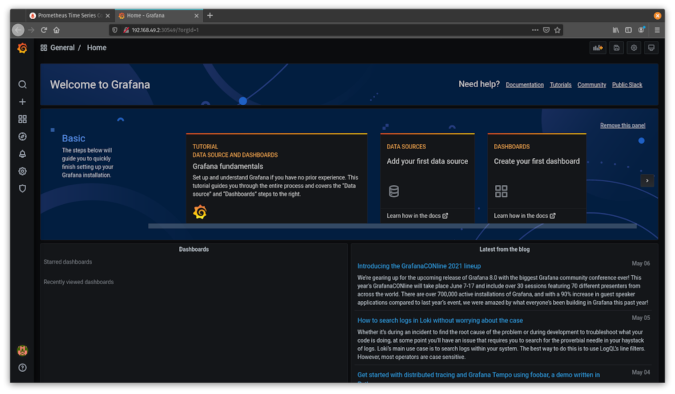Screen dimensions: 675x394
Task: Click the data source database icon
Action: [393, 191]
